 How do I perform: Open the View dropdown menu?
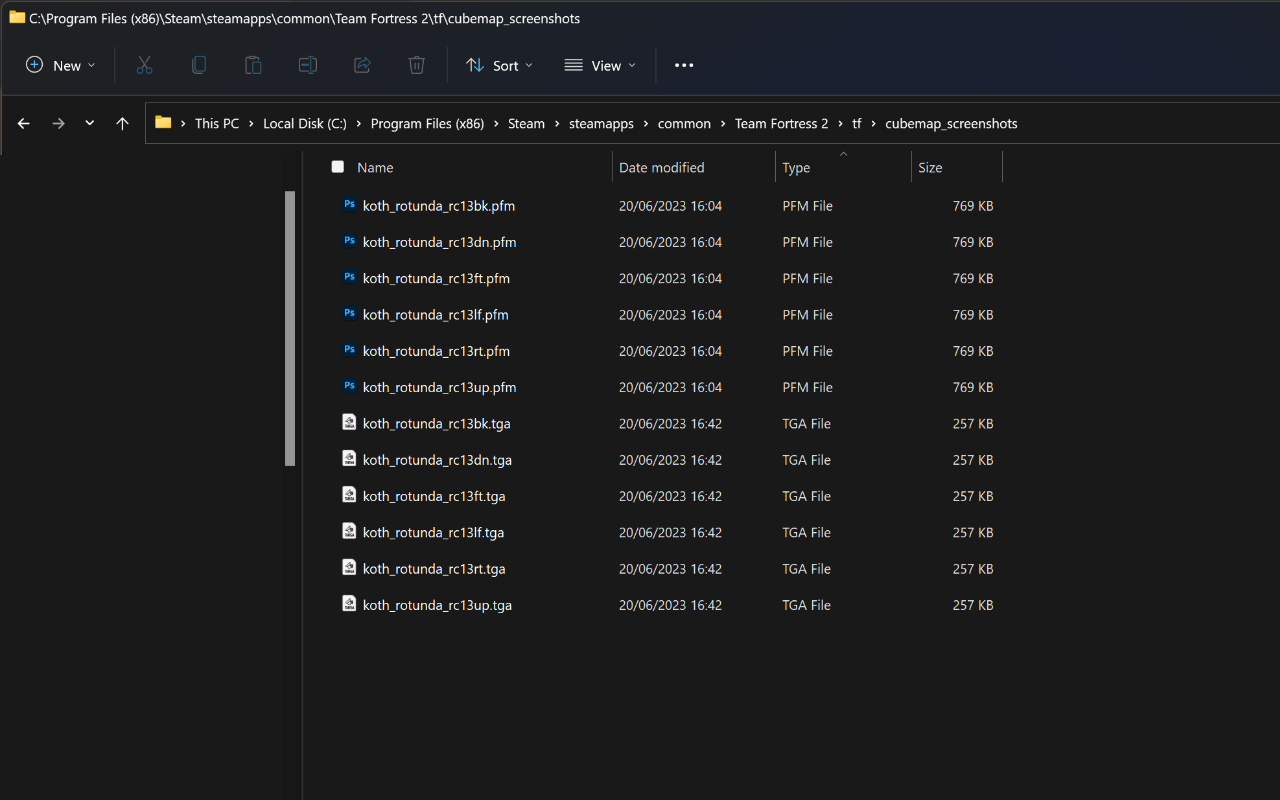pyautogui.click(x=600, y=65)
